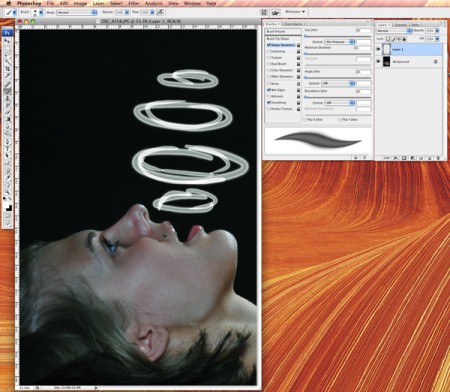Select the Type tool

coord(6,149)
